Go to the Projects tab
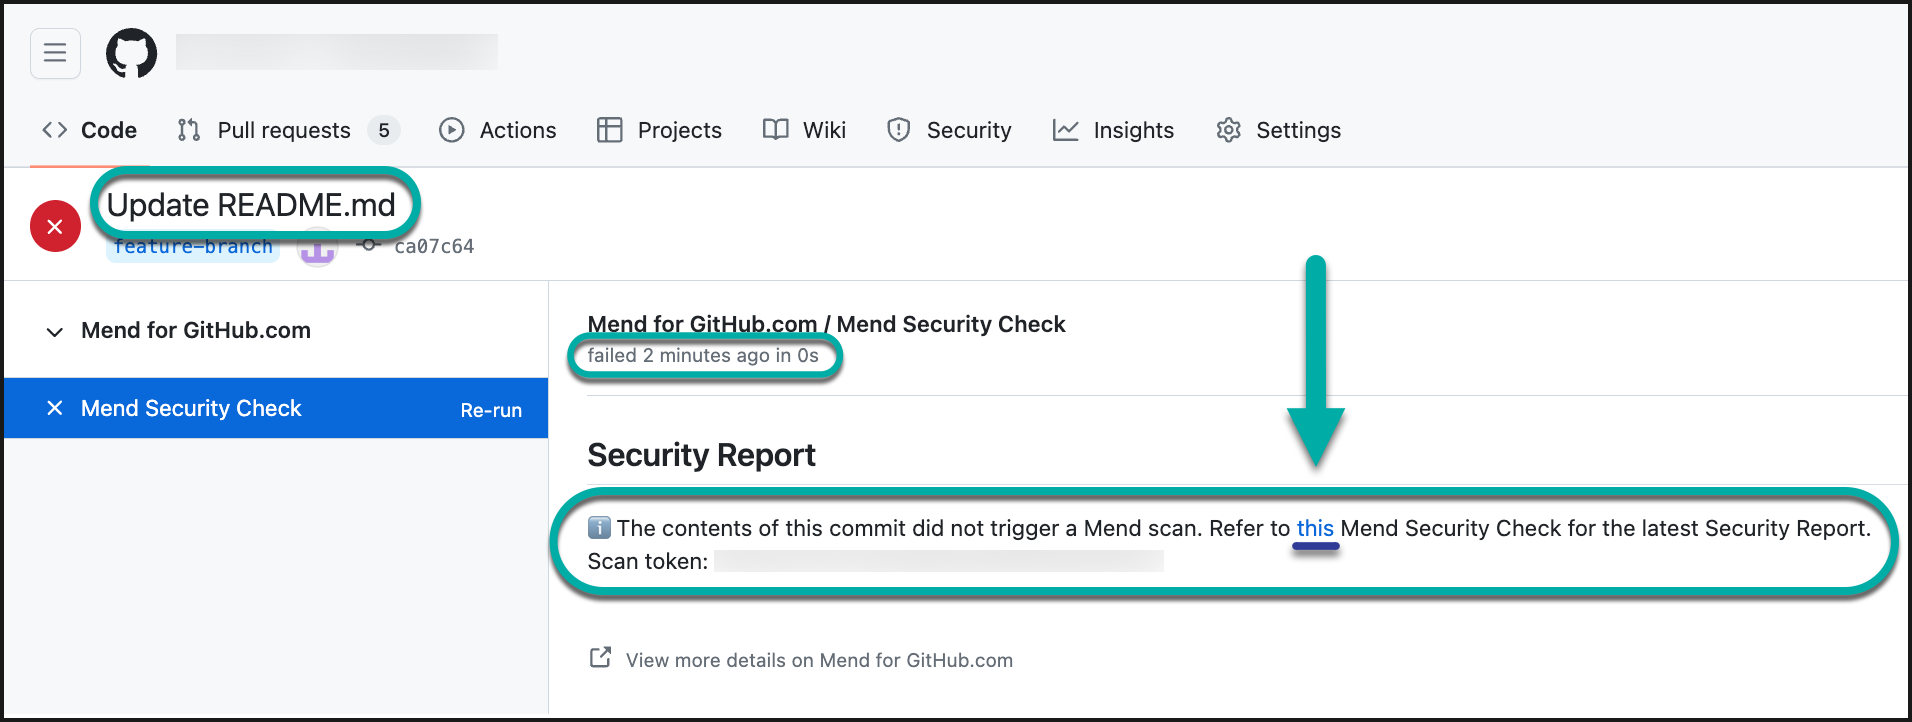The image size is (1912, 722). [x=660, y=130]
